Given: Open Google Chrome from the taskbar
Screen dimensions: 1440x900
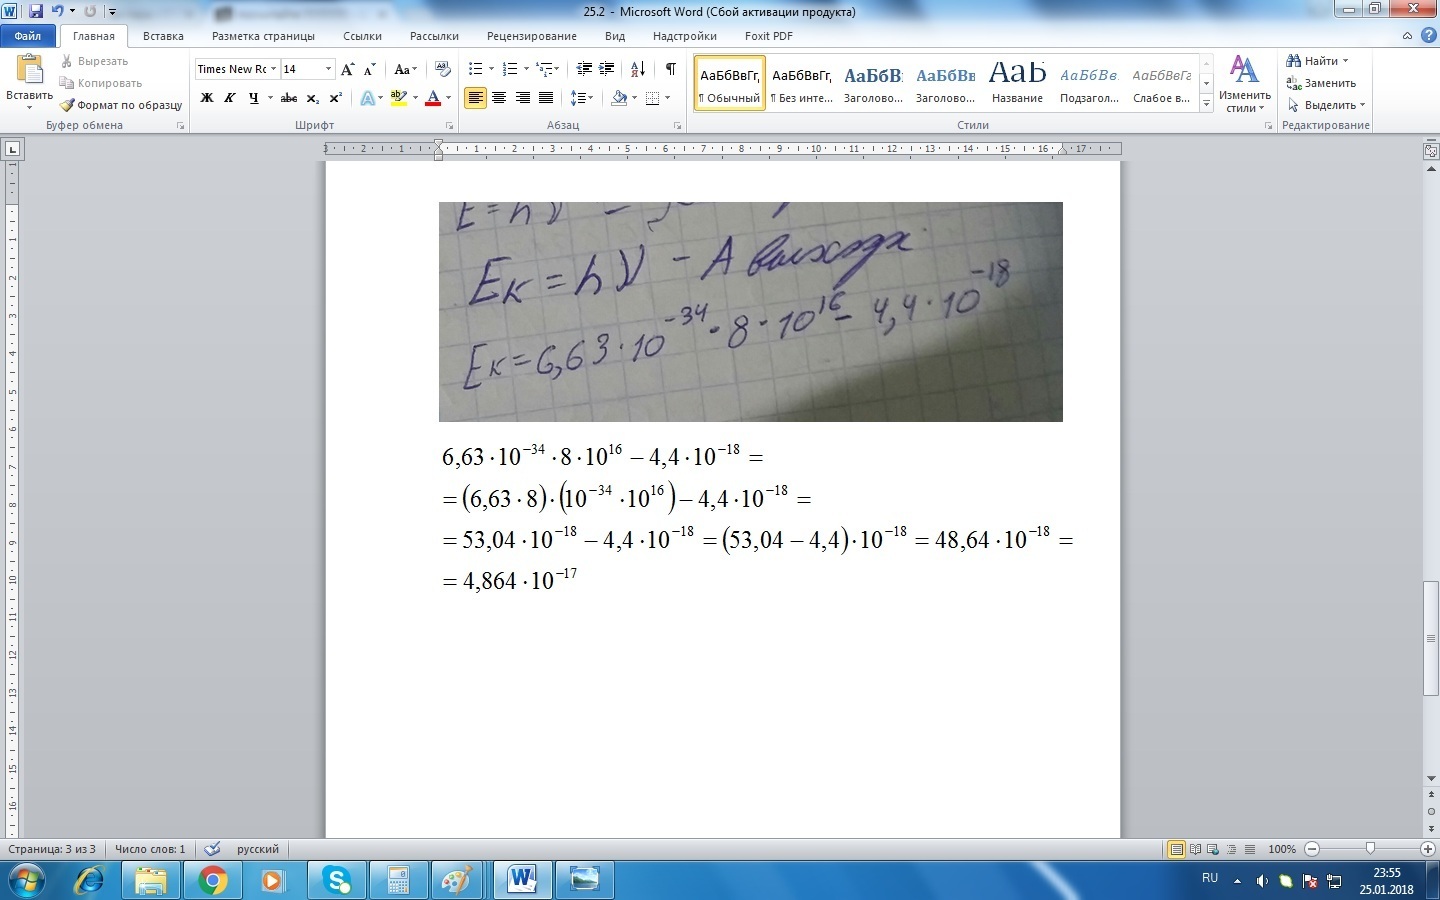Looking at the screenshot, I should click(x=213, y=880).
